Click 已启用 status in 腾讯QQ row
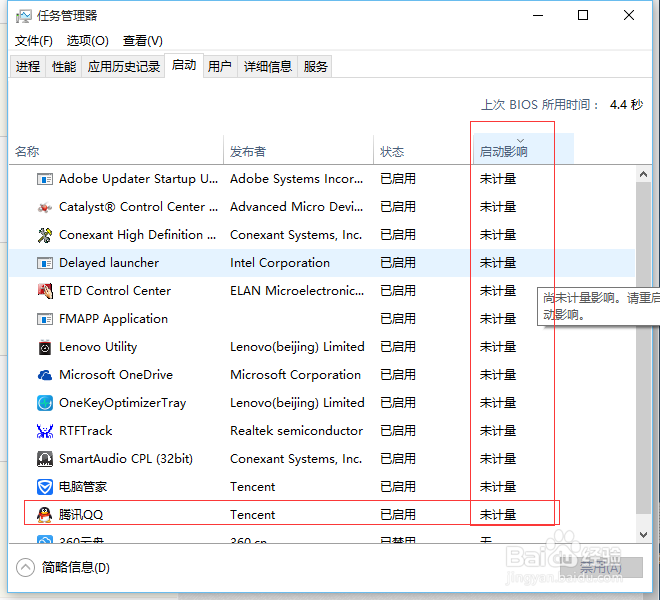Image resolution: width=660 pixels, height=600 pixels. [398, 515]
